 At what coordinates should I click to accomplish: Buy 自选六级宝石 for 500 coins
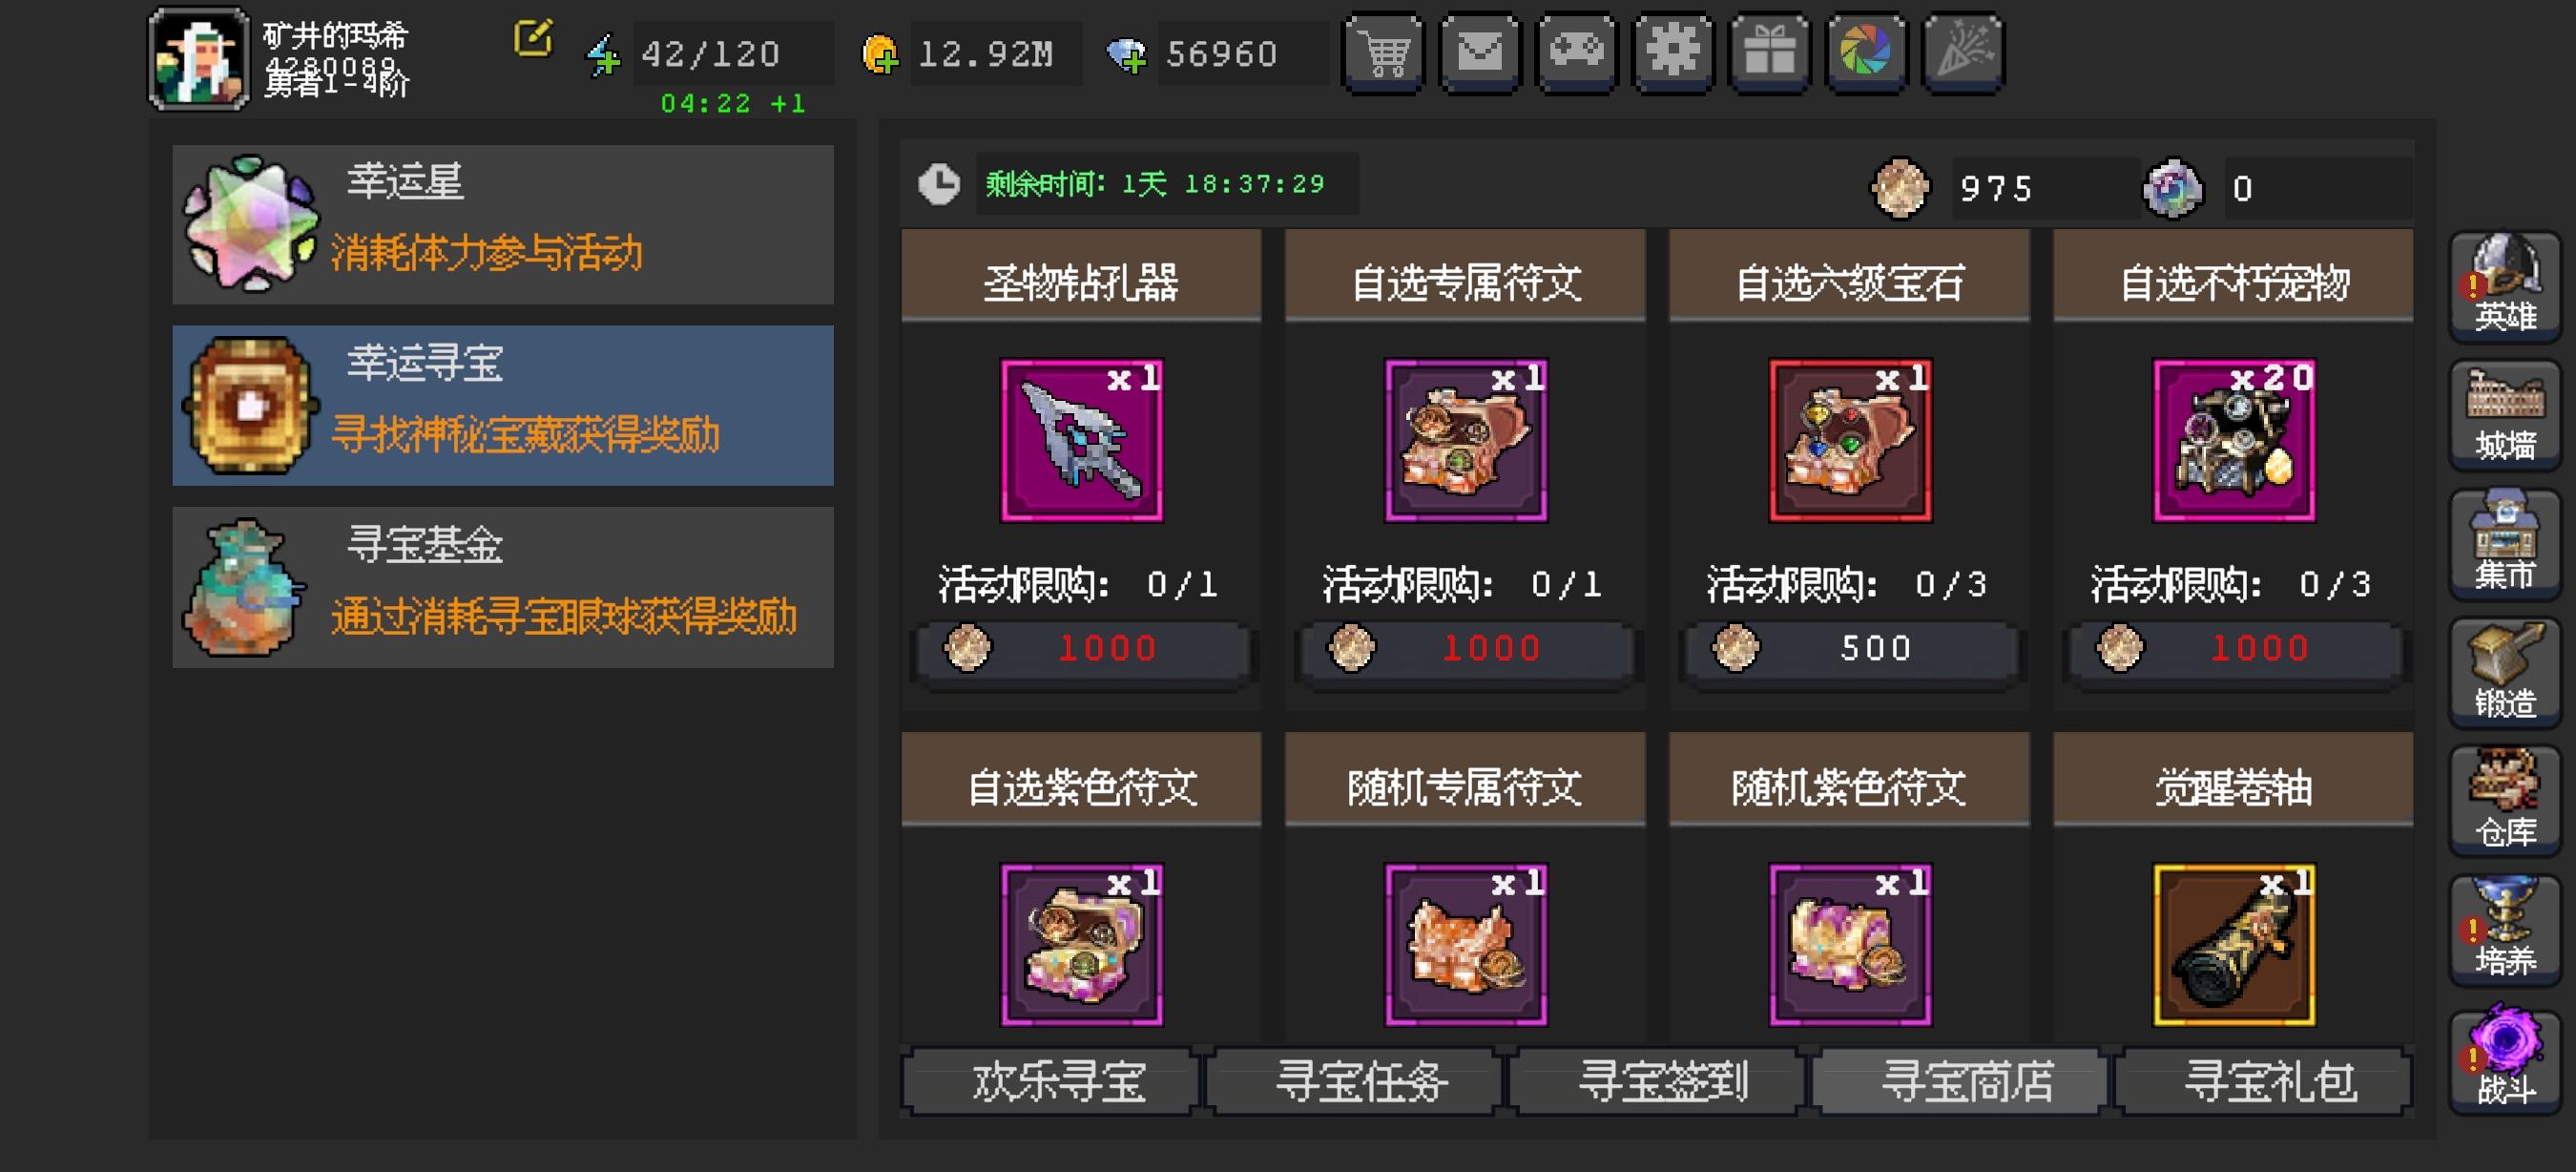1849,649
